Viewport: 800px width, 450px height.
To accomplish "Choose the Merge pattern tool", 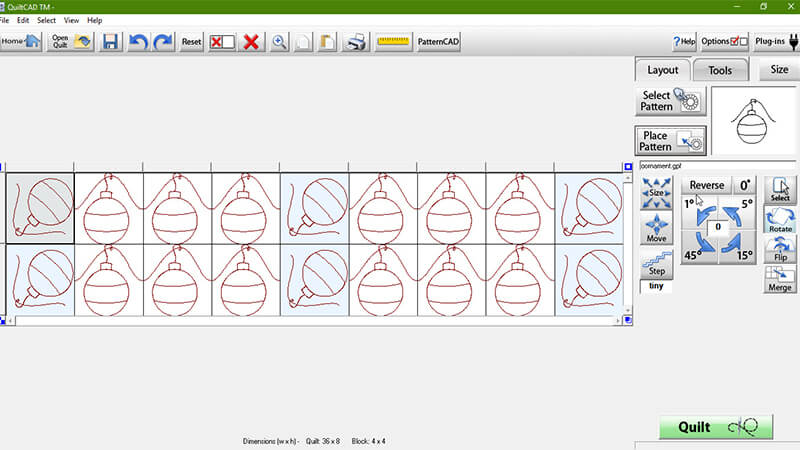I will coord(780,279).
